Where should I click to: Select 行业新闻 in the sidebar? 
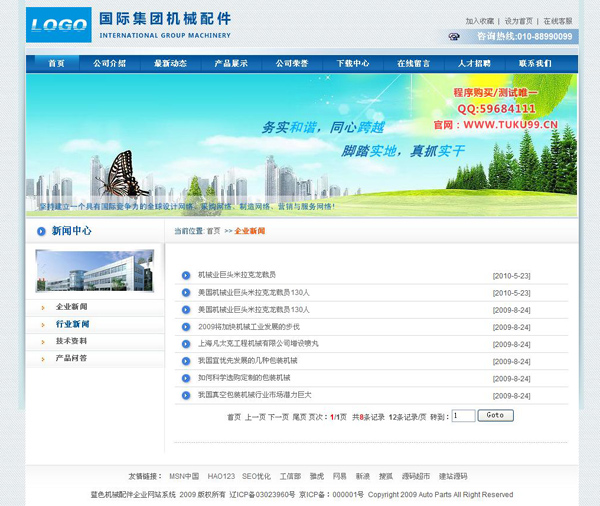coord(72,324)
